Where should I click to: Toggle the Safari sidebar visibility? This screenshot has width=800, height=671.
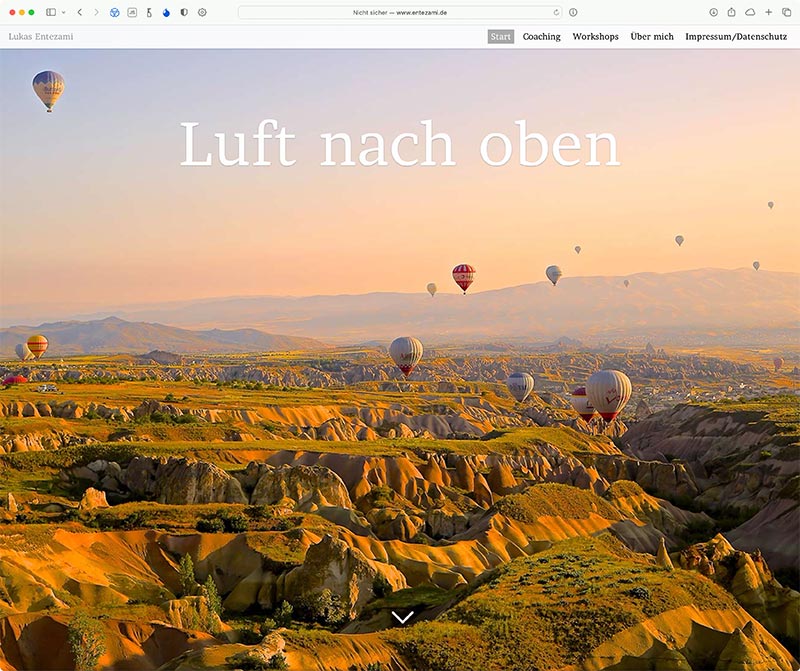[x=50, y=12]
